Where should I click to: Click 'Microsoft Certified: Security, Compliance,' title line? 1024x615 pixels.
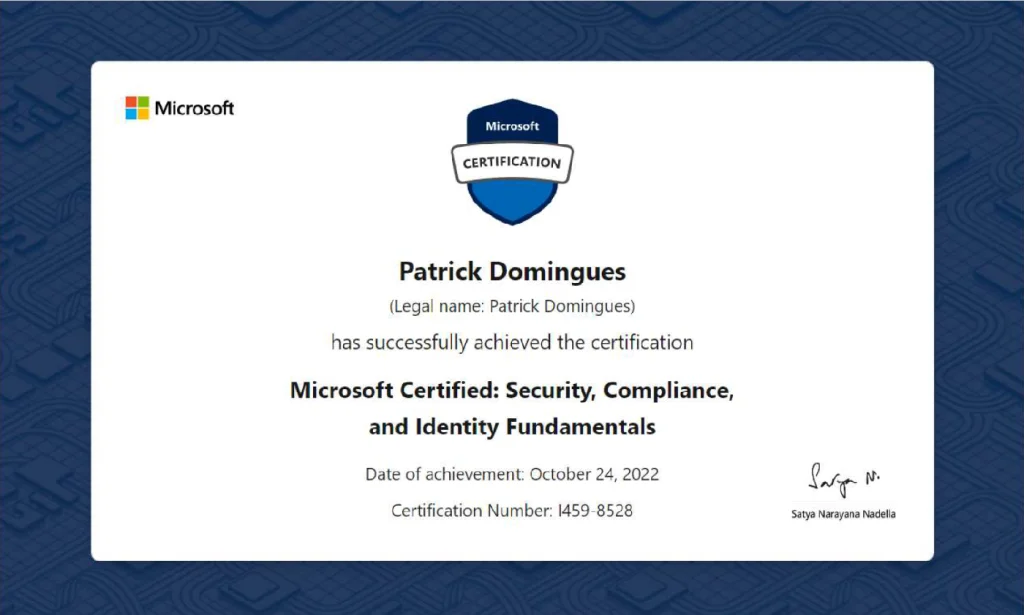point(512,390)
